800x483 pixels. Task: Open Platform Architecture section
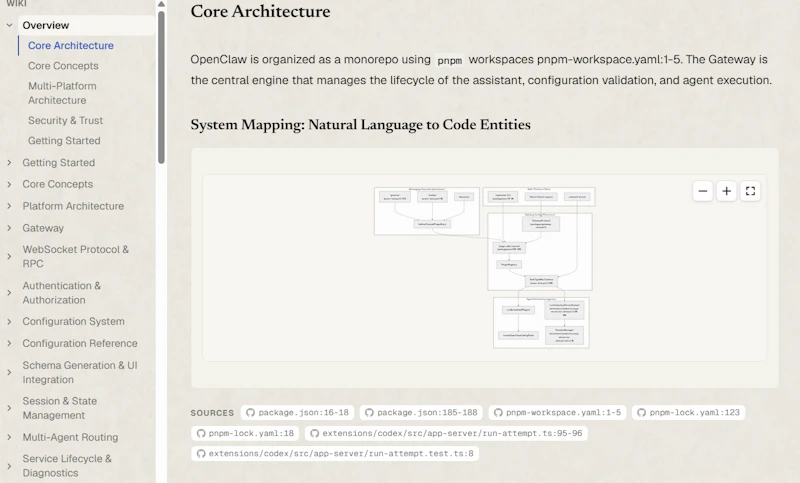point(73,206)
